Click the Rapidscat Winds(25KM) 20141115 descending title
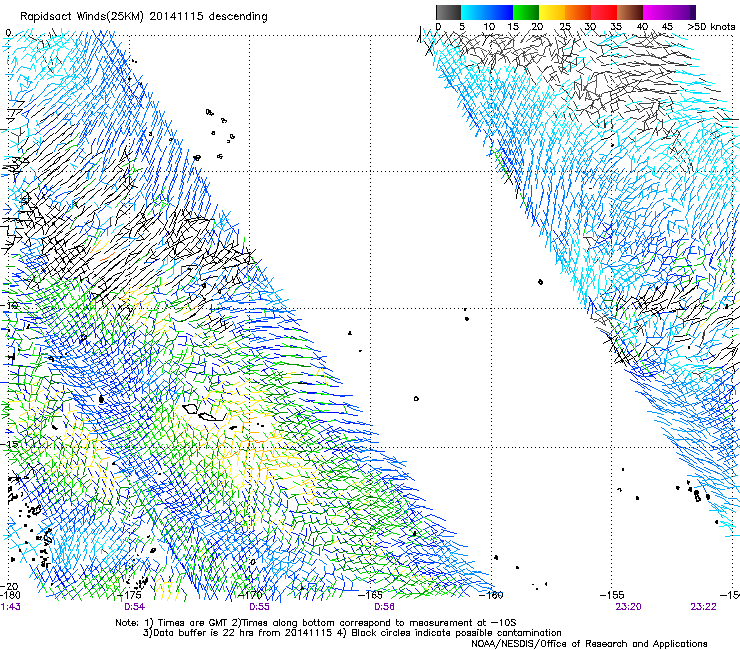The height and width of the screenshot is (650, 740). coord(144,17)
